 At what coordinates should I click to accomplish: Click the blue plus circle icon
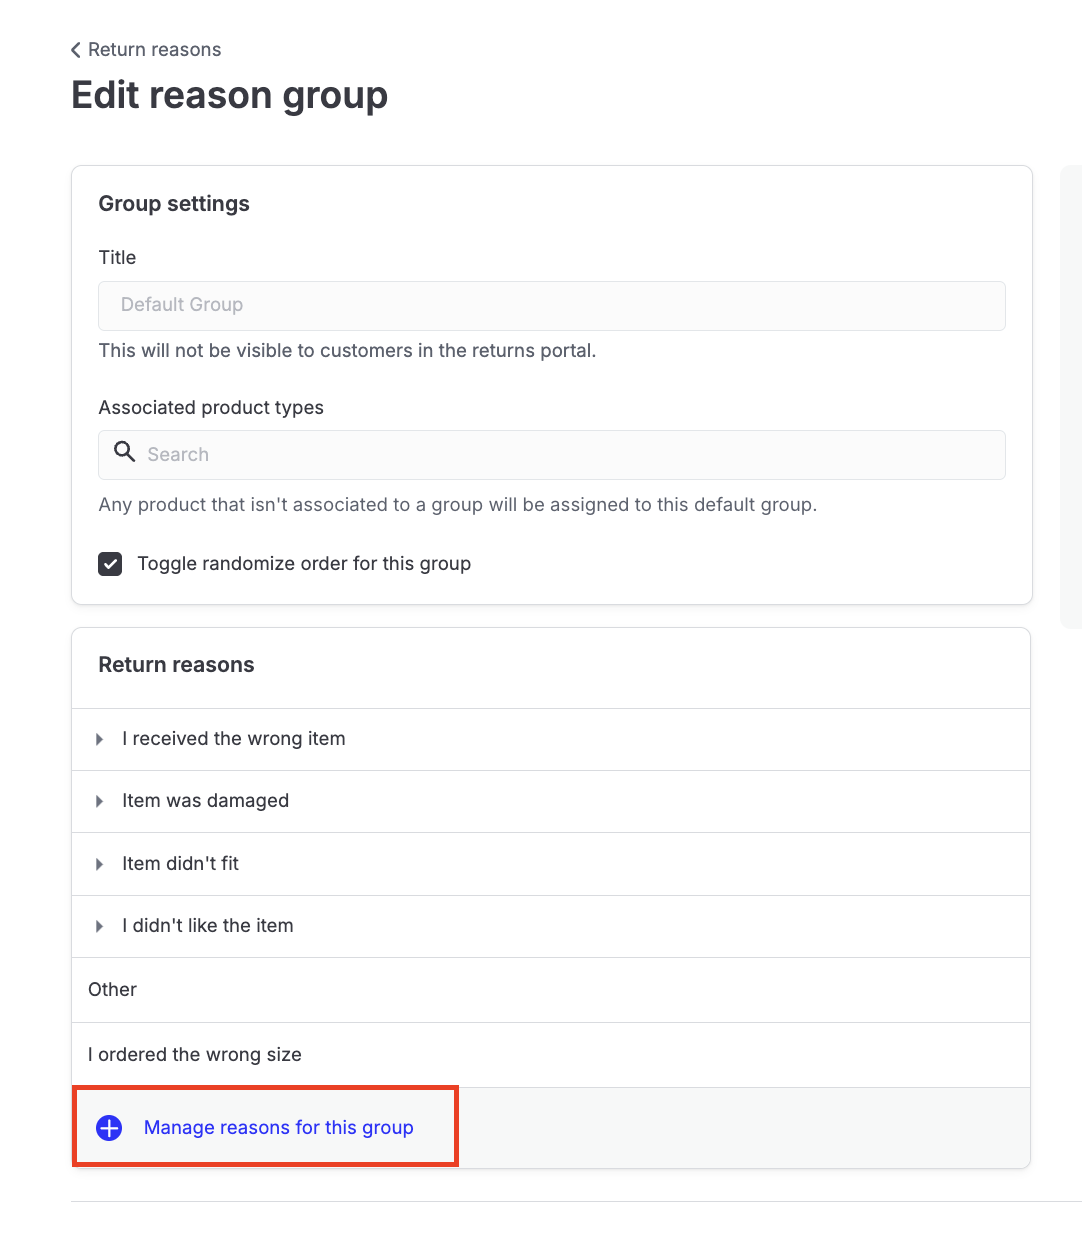pyautogui.click(x=109, y=1128)
